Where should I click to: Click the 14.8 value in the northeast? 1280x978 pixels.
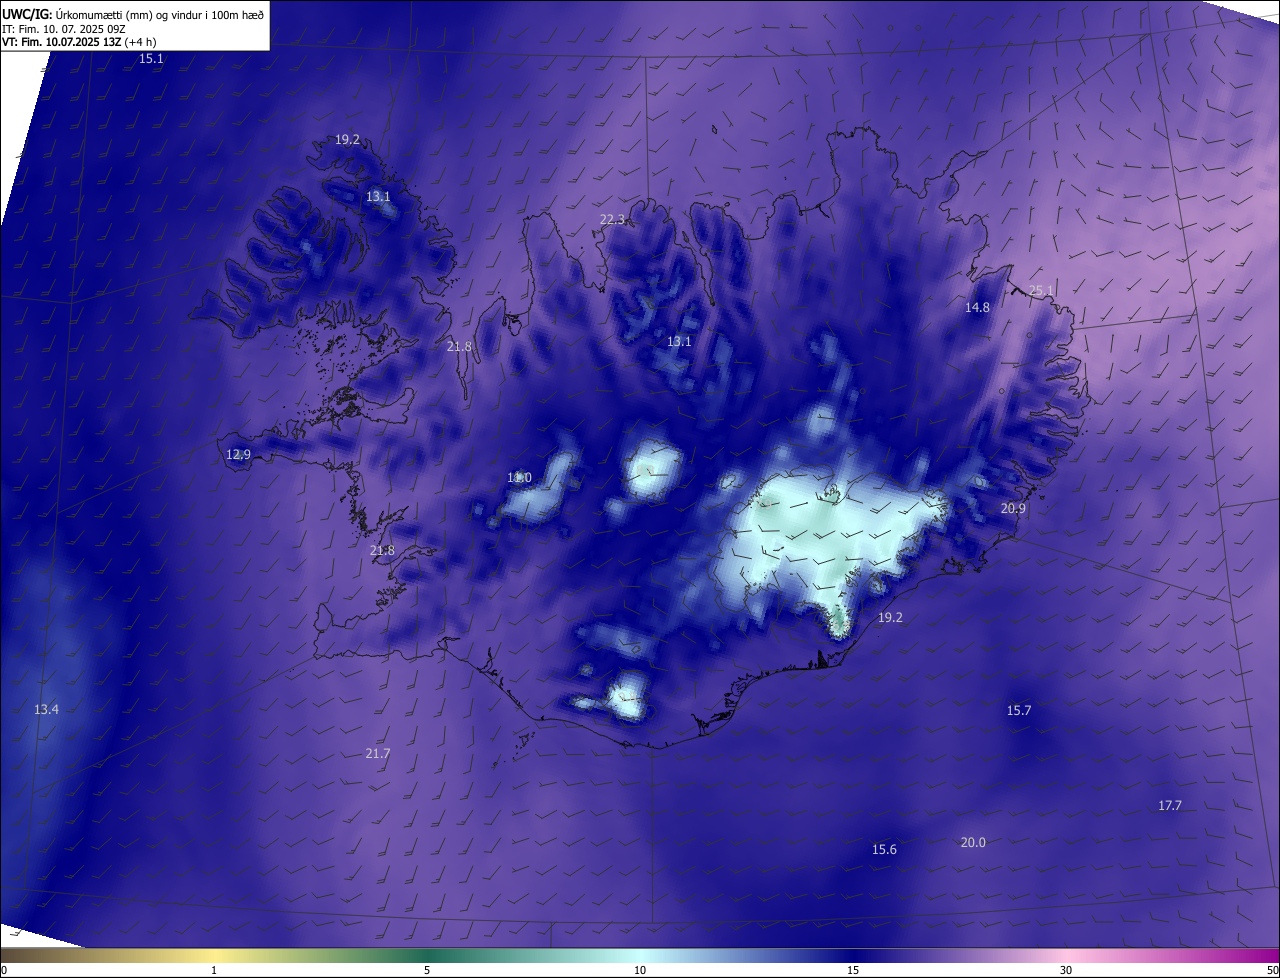click(977, 308)
